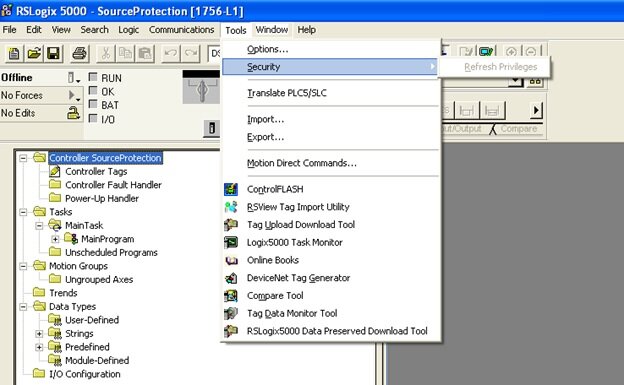The image size is (624, 385).
Task: Select Trends folder in tree
Action: point(63,293)
